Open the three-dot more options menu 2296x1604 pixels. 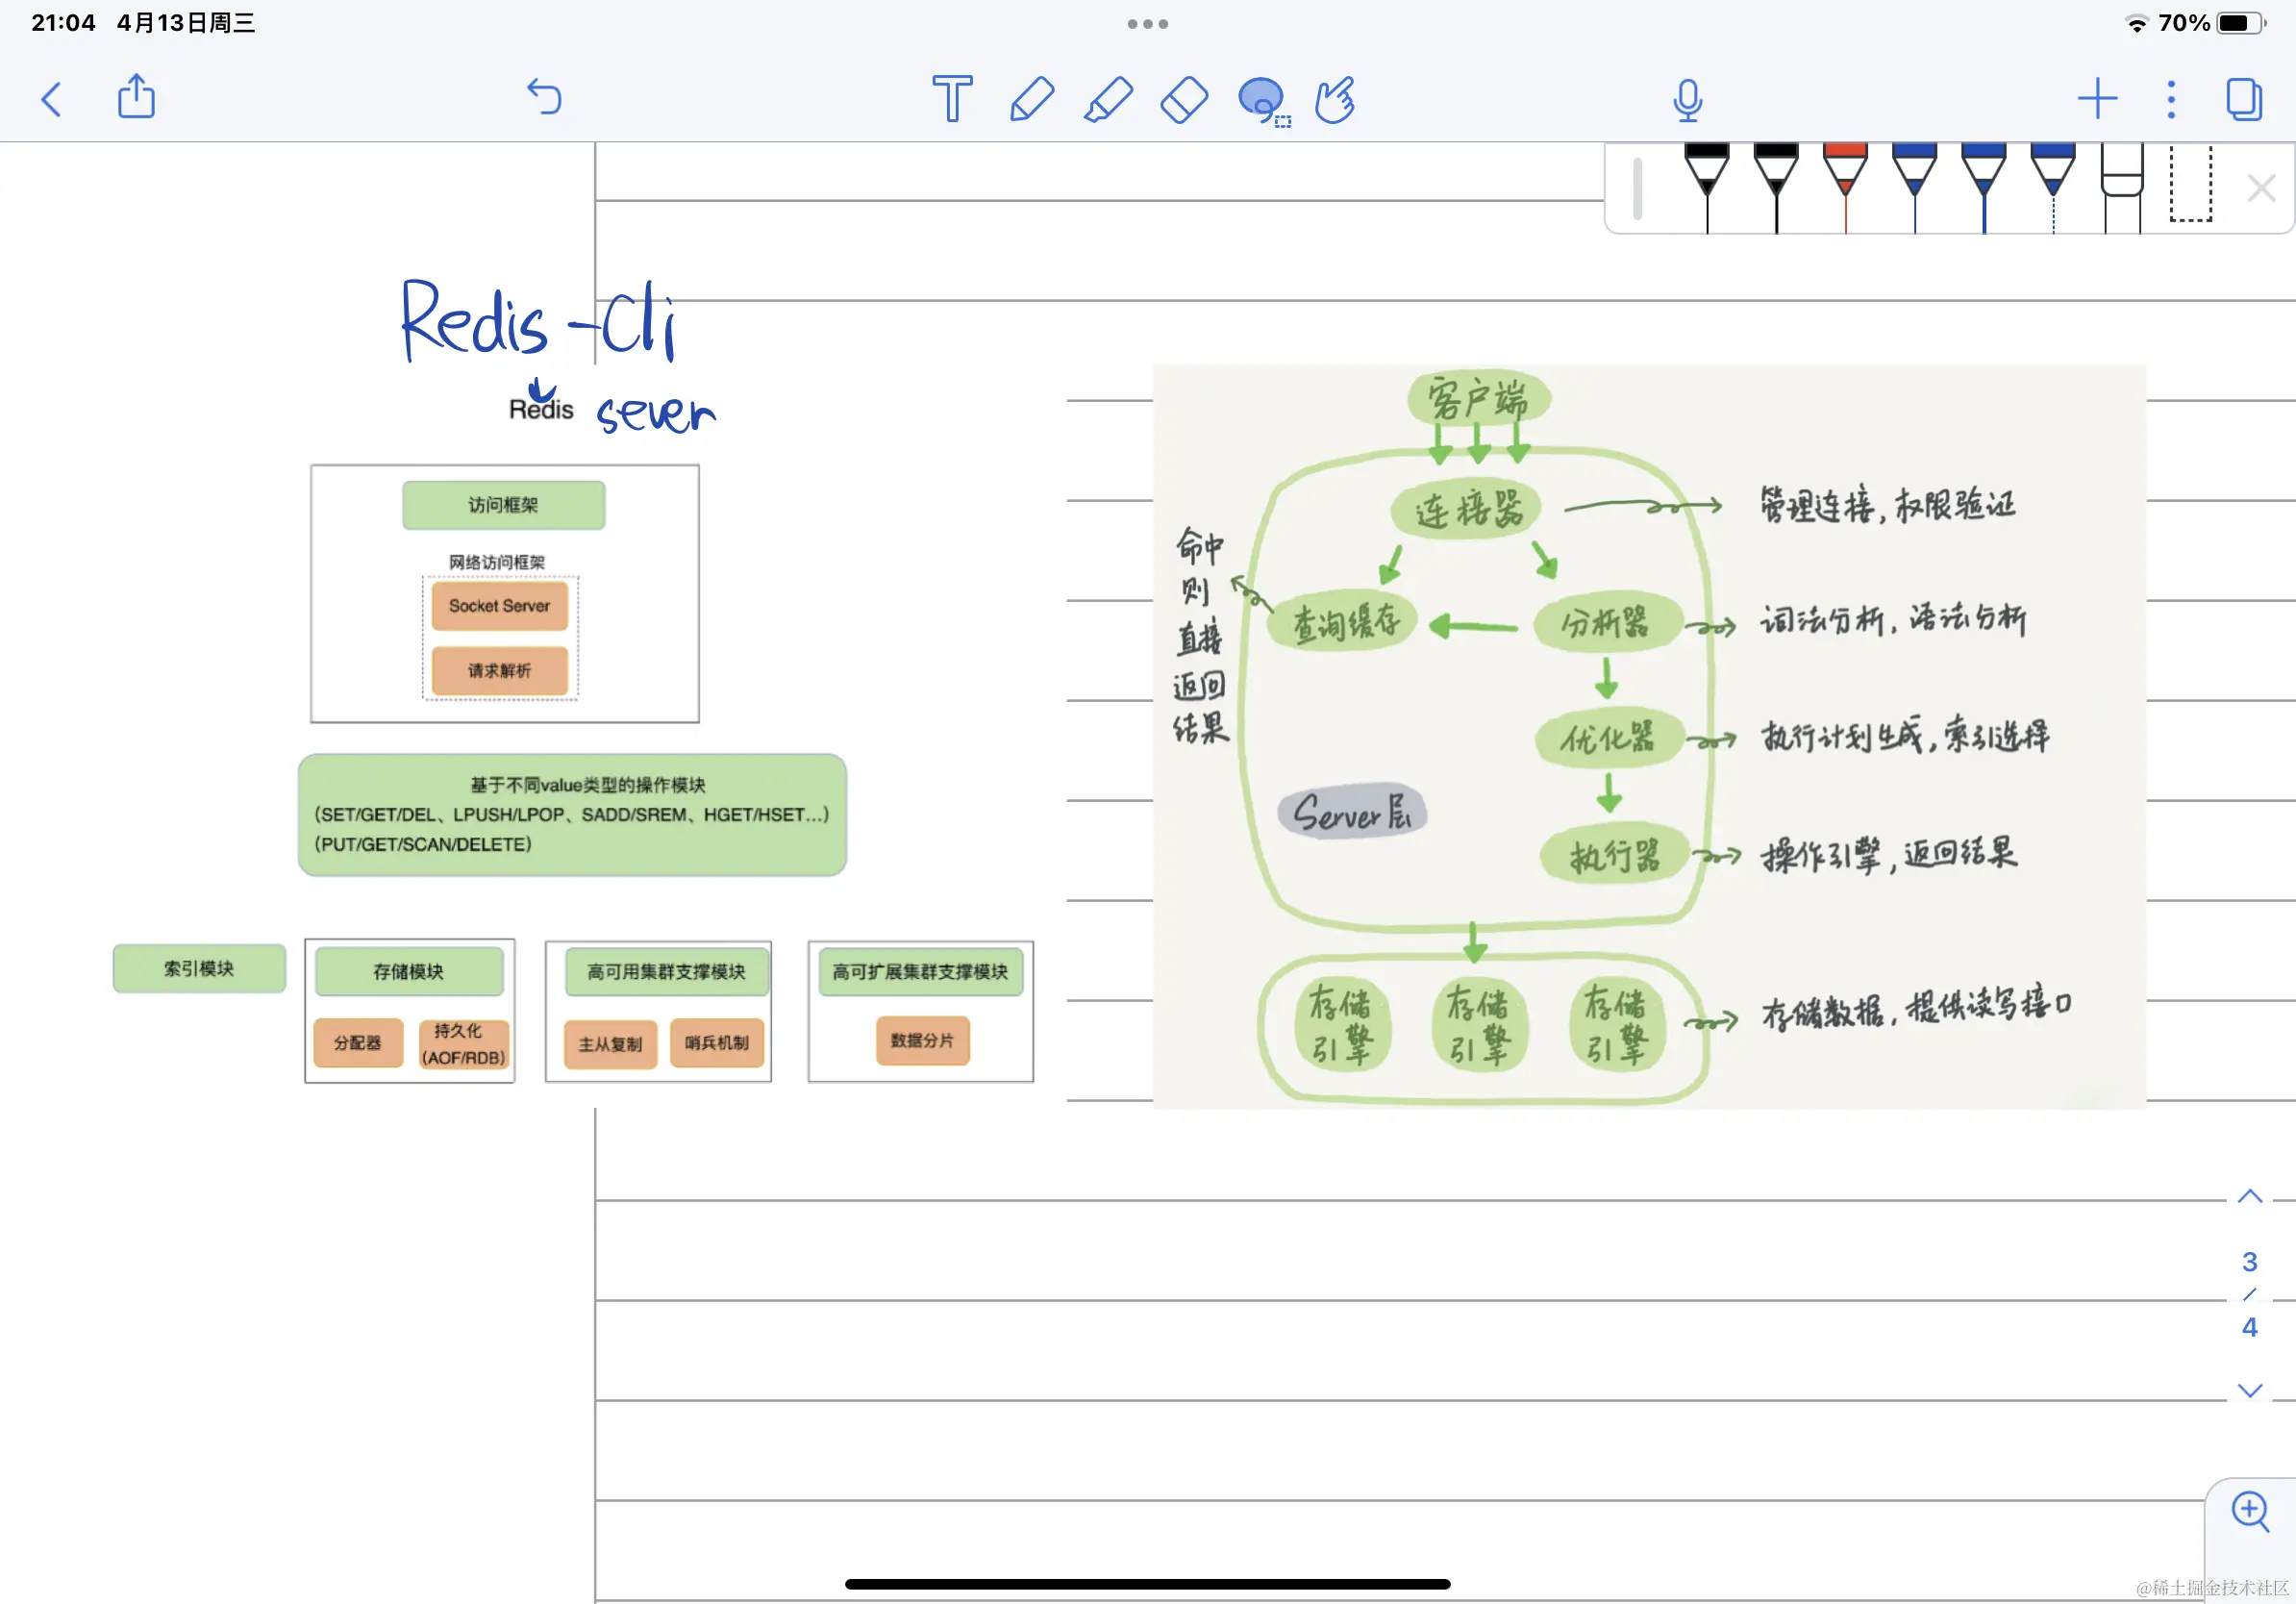2171,99
